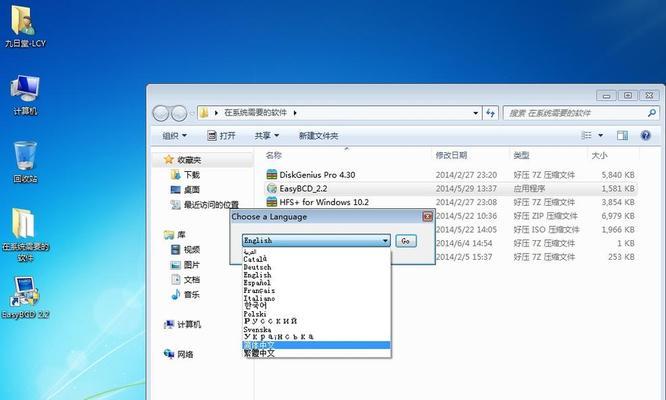Sort by 名称 column header
Image resolution: width=666 pixels, height=400 pixels.
coord(274,155)
